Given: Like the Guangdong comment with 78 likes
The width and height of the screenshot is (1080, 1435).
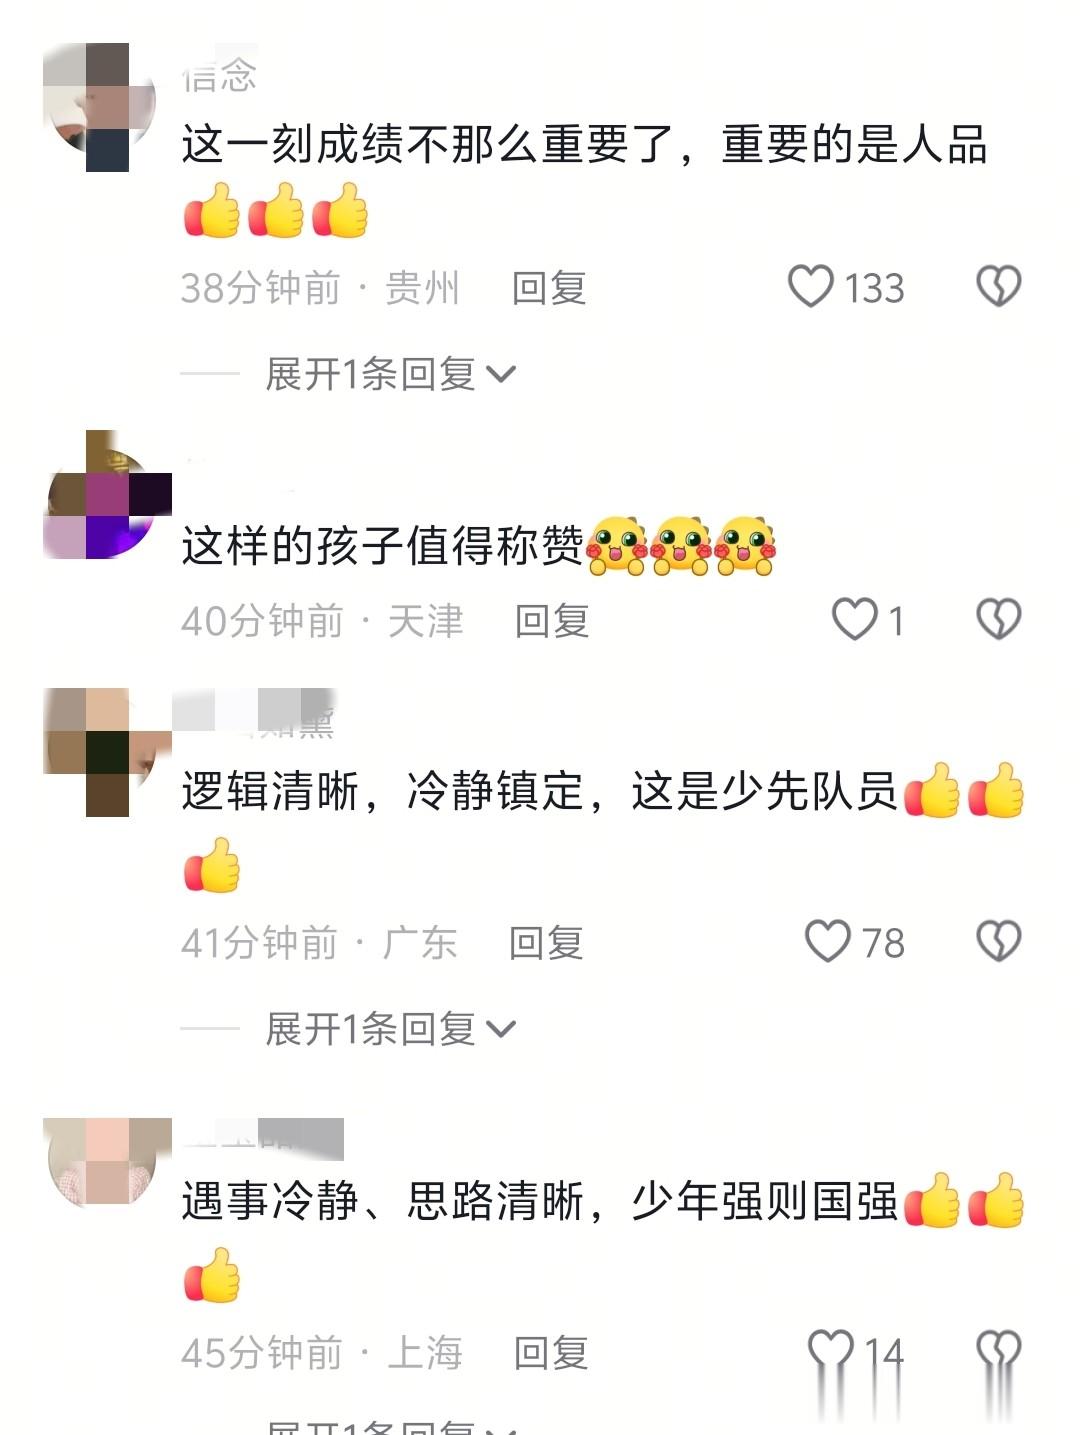Looking at the screenshot, I should [x=827, y=942].
